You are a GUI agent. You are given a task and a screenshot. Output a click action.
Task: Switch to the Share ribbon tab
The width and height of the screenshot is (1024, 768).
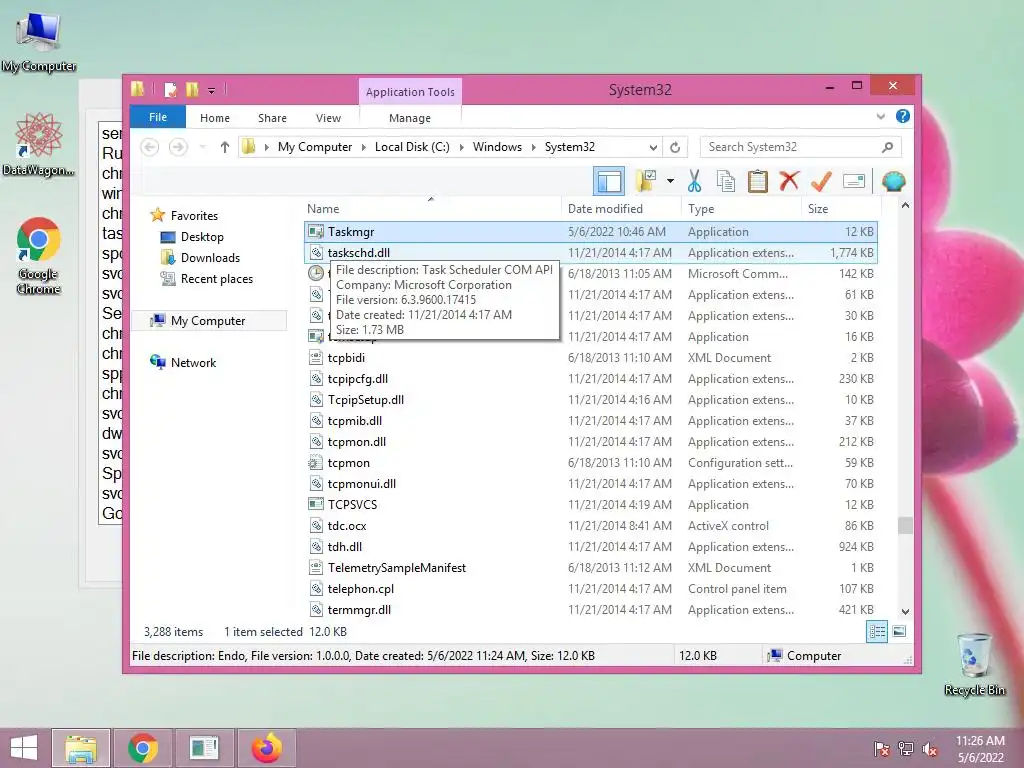[272, 118]
